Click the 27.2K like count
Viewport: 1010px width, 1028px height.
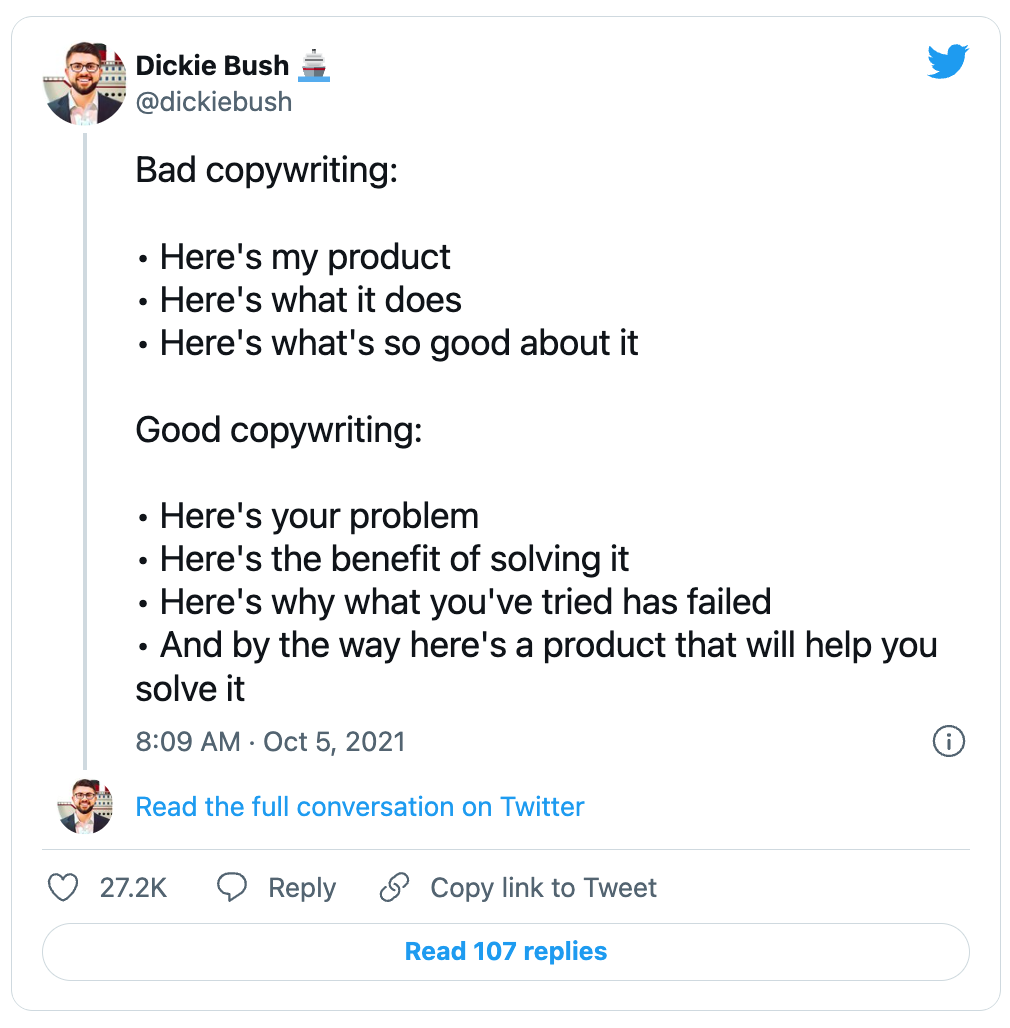tap(133, 888)
